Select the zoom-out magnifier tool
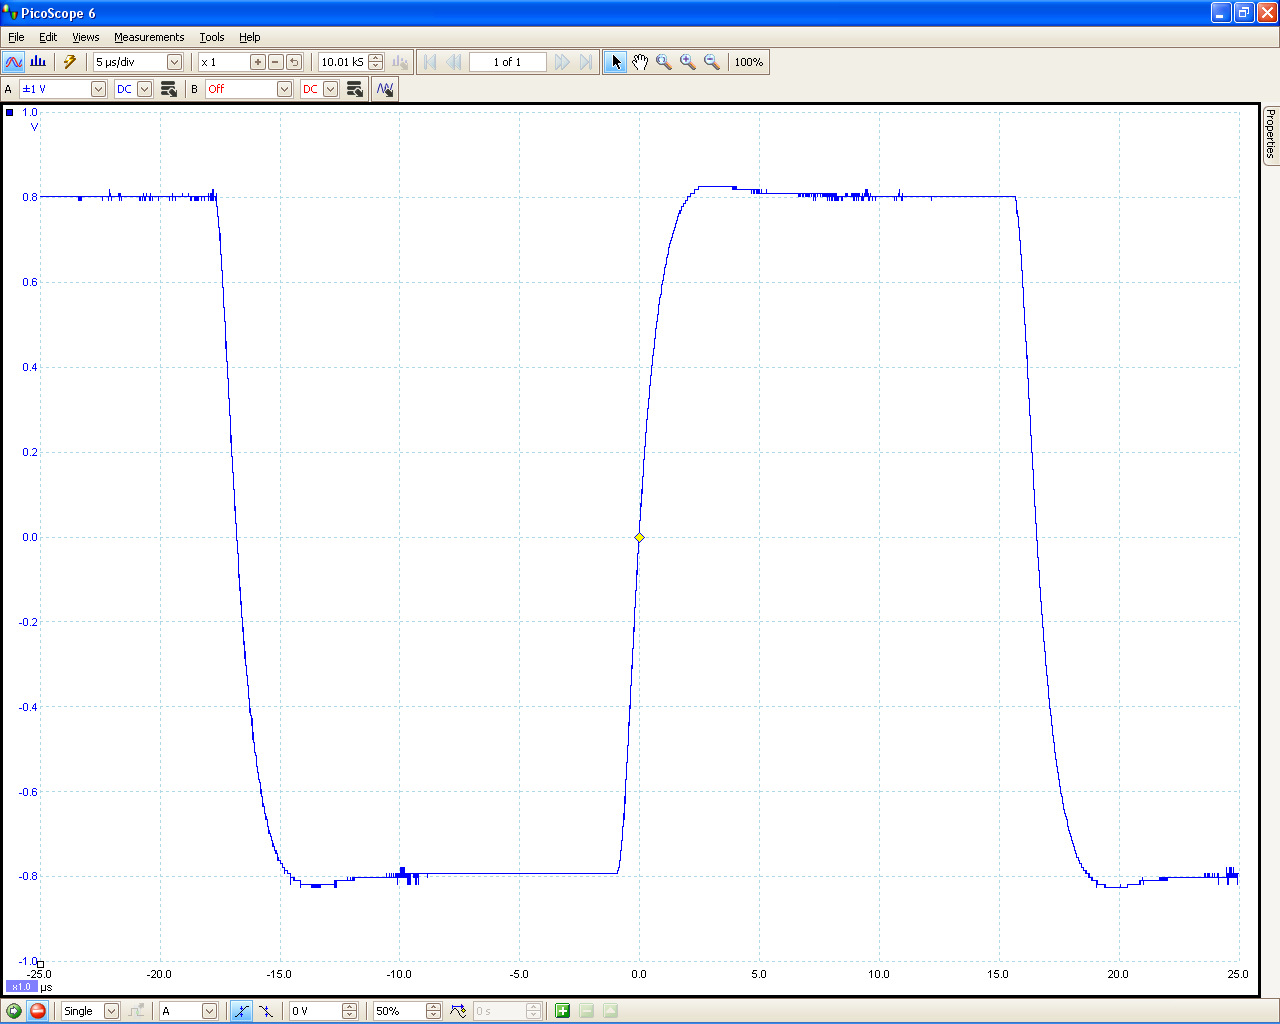The width and height of the screenshot is (1280, 1024). pyautogui.click(x=712, y=62)
